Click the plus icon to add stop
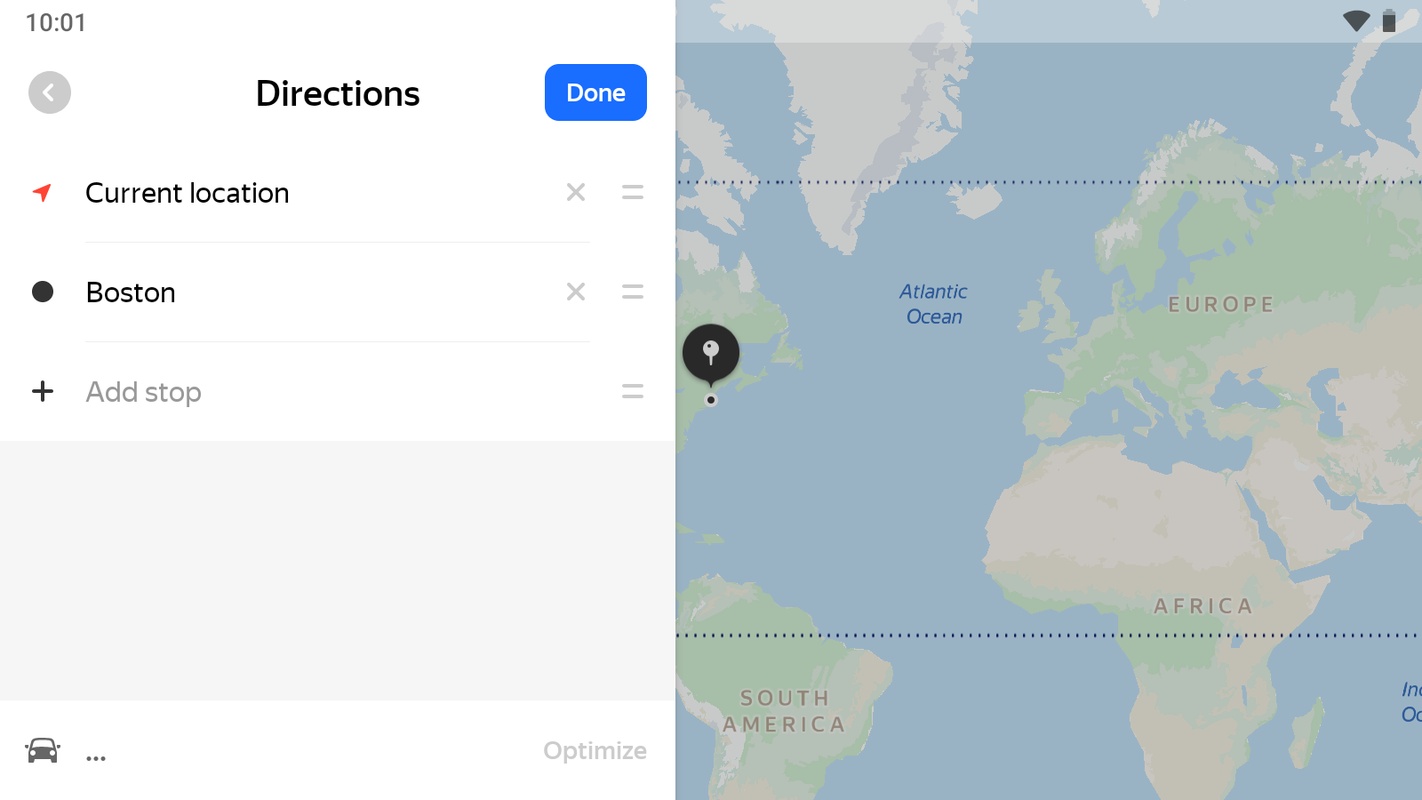Image resolution: width=1422 pixels, height=800 pixels. (x=42, y=391)
